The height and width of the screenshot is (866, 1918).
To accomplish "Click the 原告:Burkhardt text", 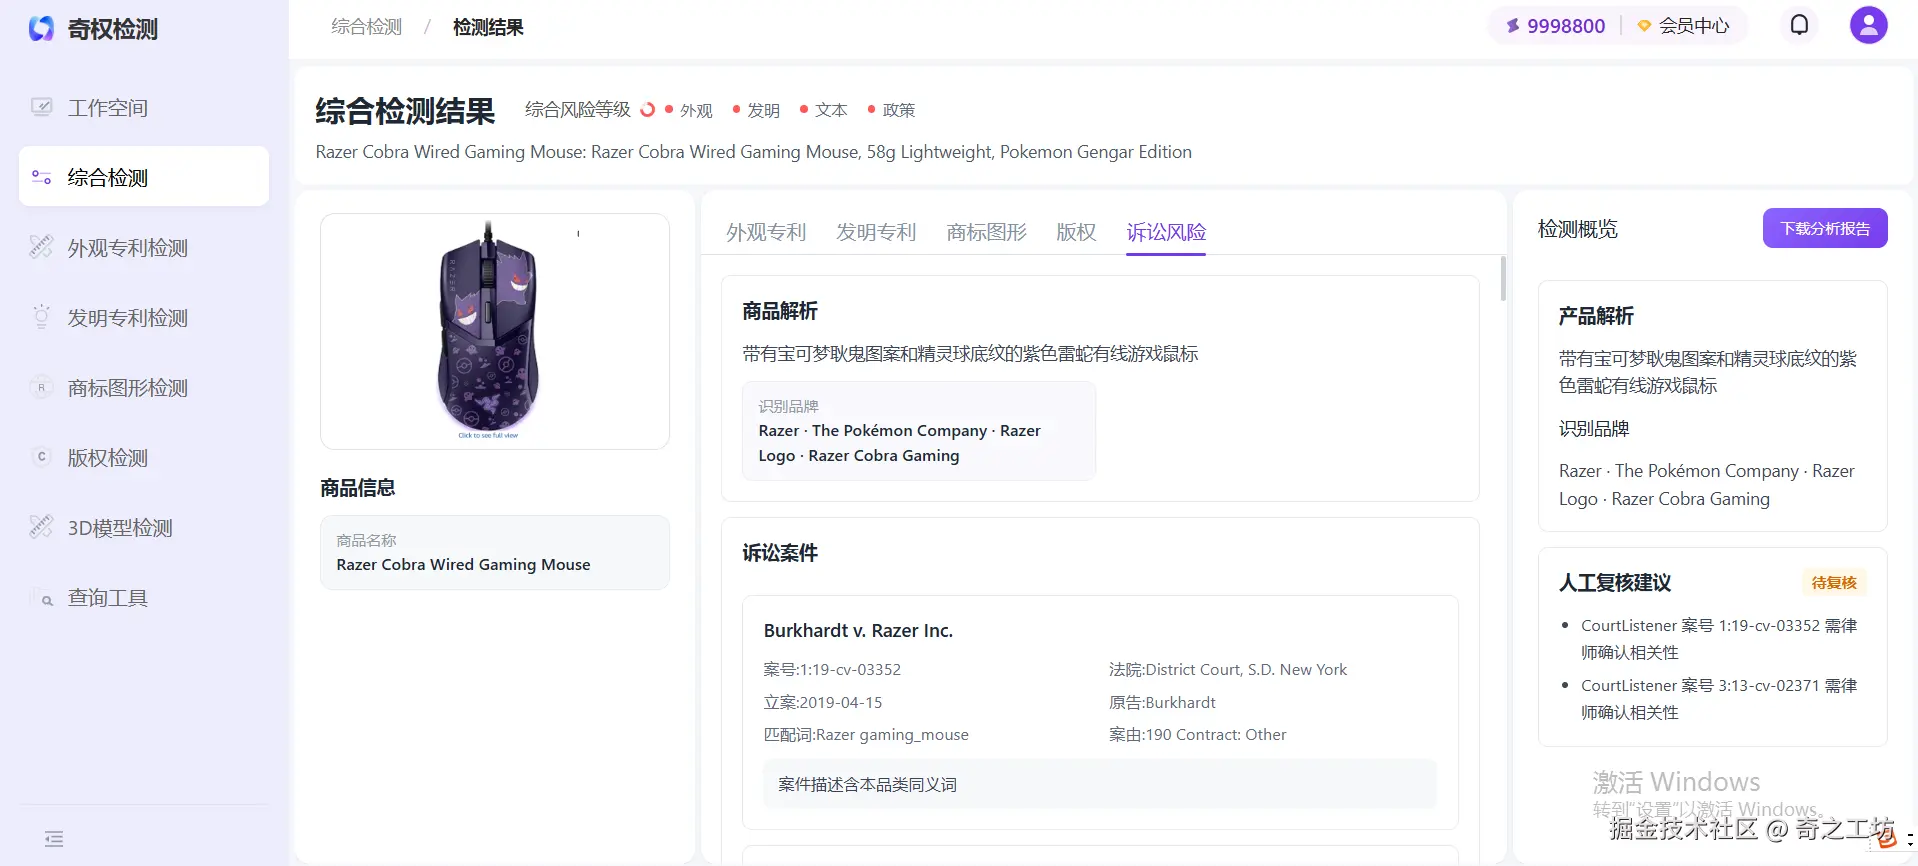I will (1162, 703).
